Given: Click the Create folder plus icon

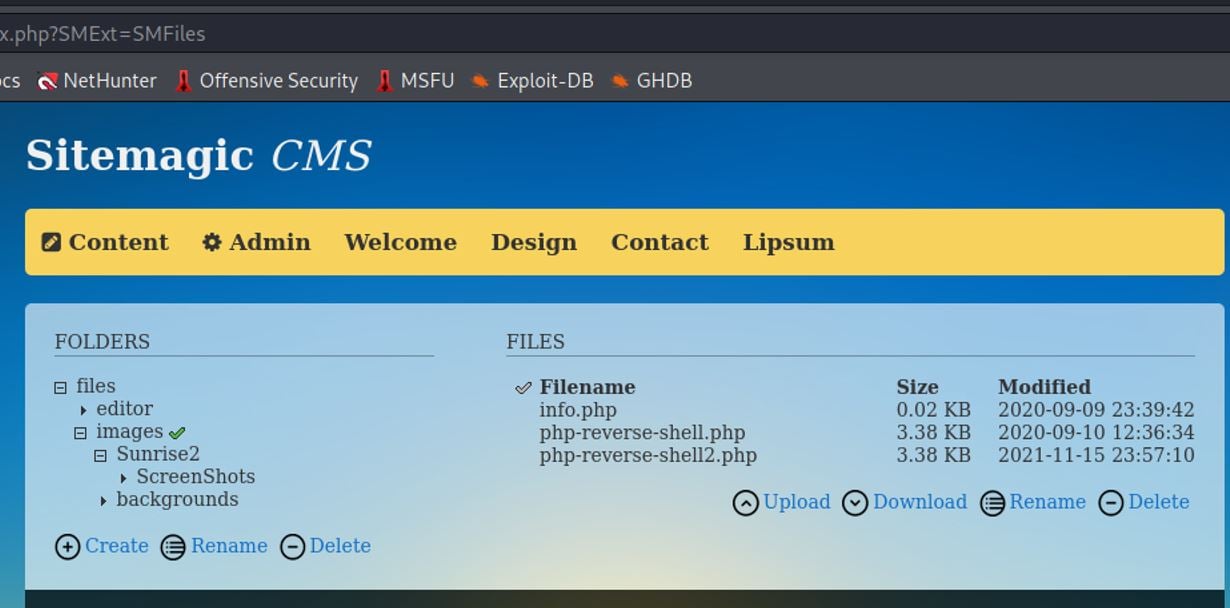Looking at the screenshot, I should [67, 547].
